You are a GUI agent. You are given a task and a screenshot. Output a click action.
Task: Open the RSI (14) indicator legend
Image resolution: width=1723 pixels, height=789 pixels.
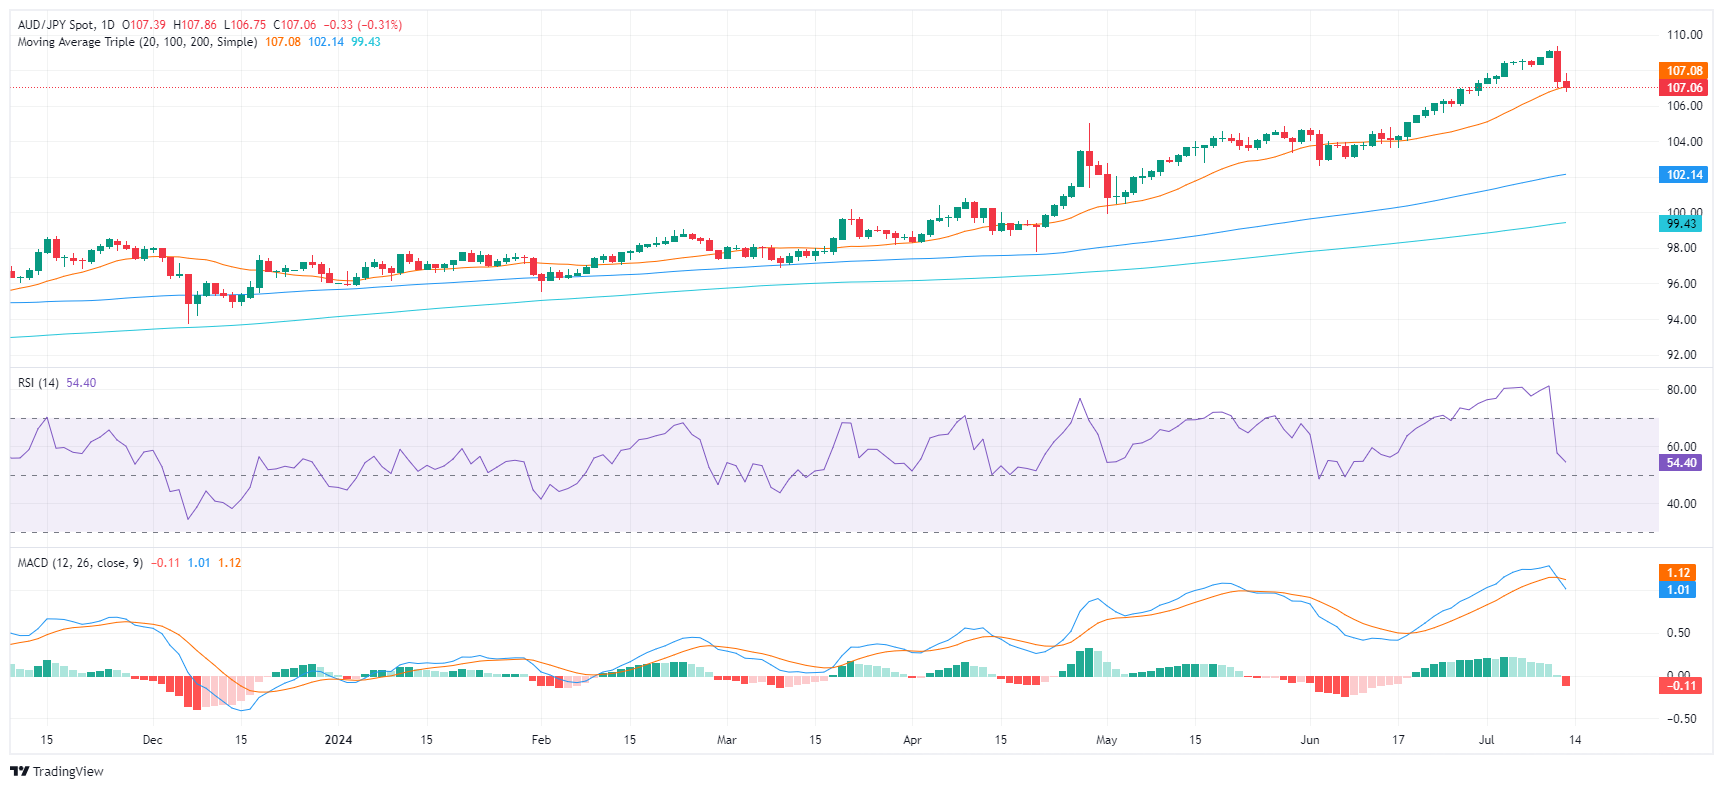(x=38, y=383)
